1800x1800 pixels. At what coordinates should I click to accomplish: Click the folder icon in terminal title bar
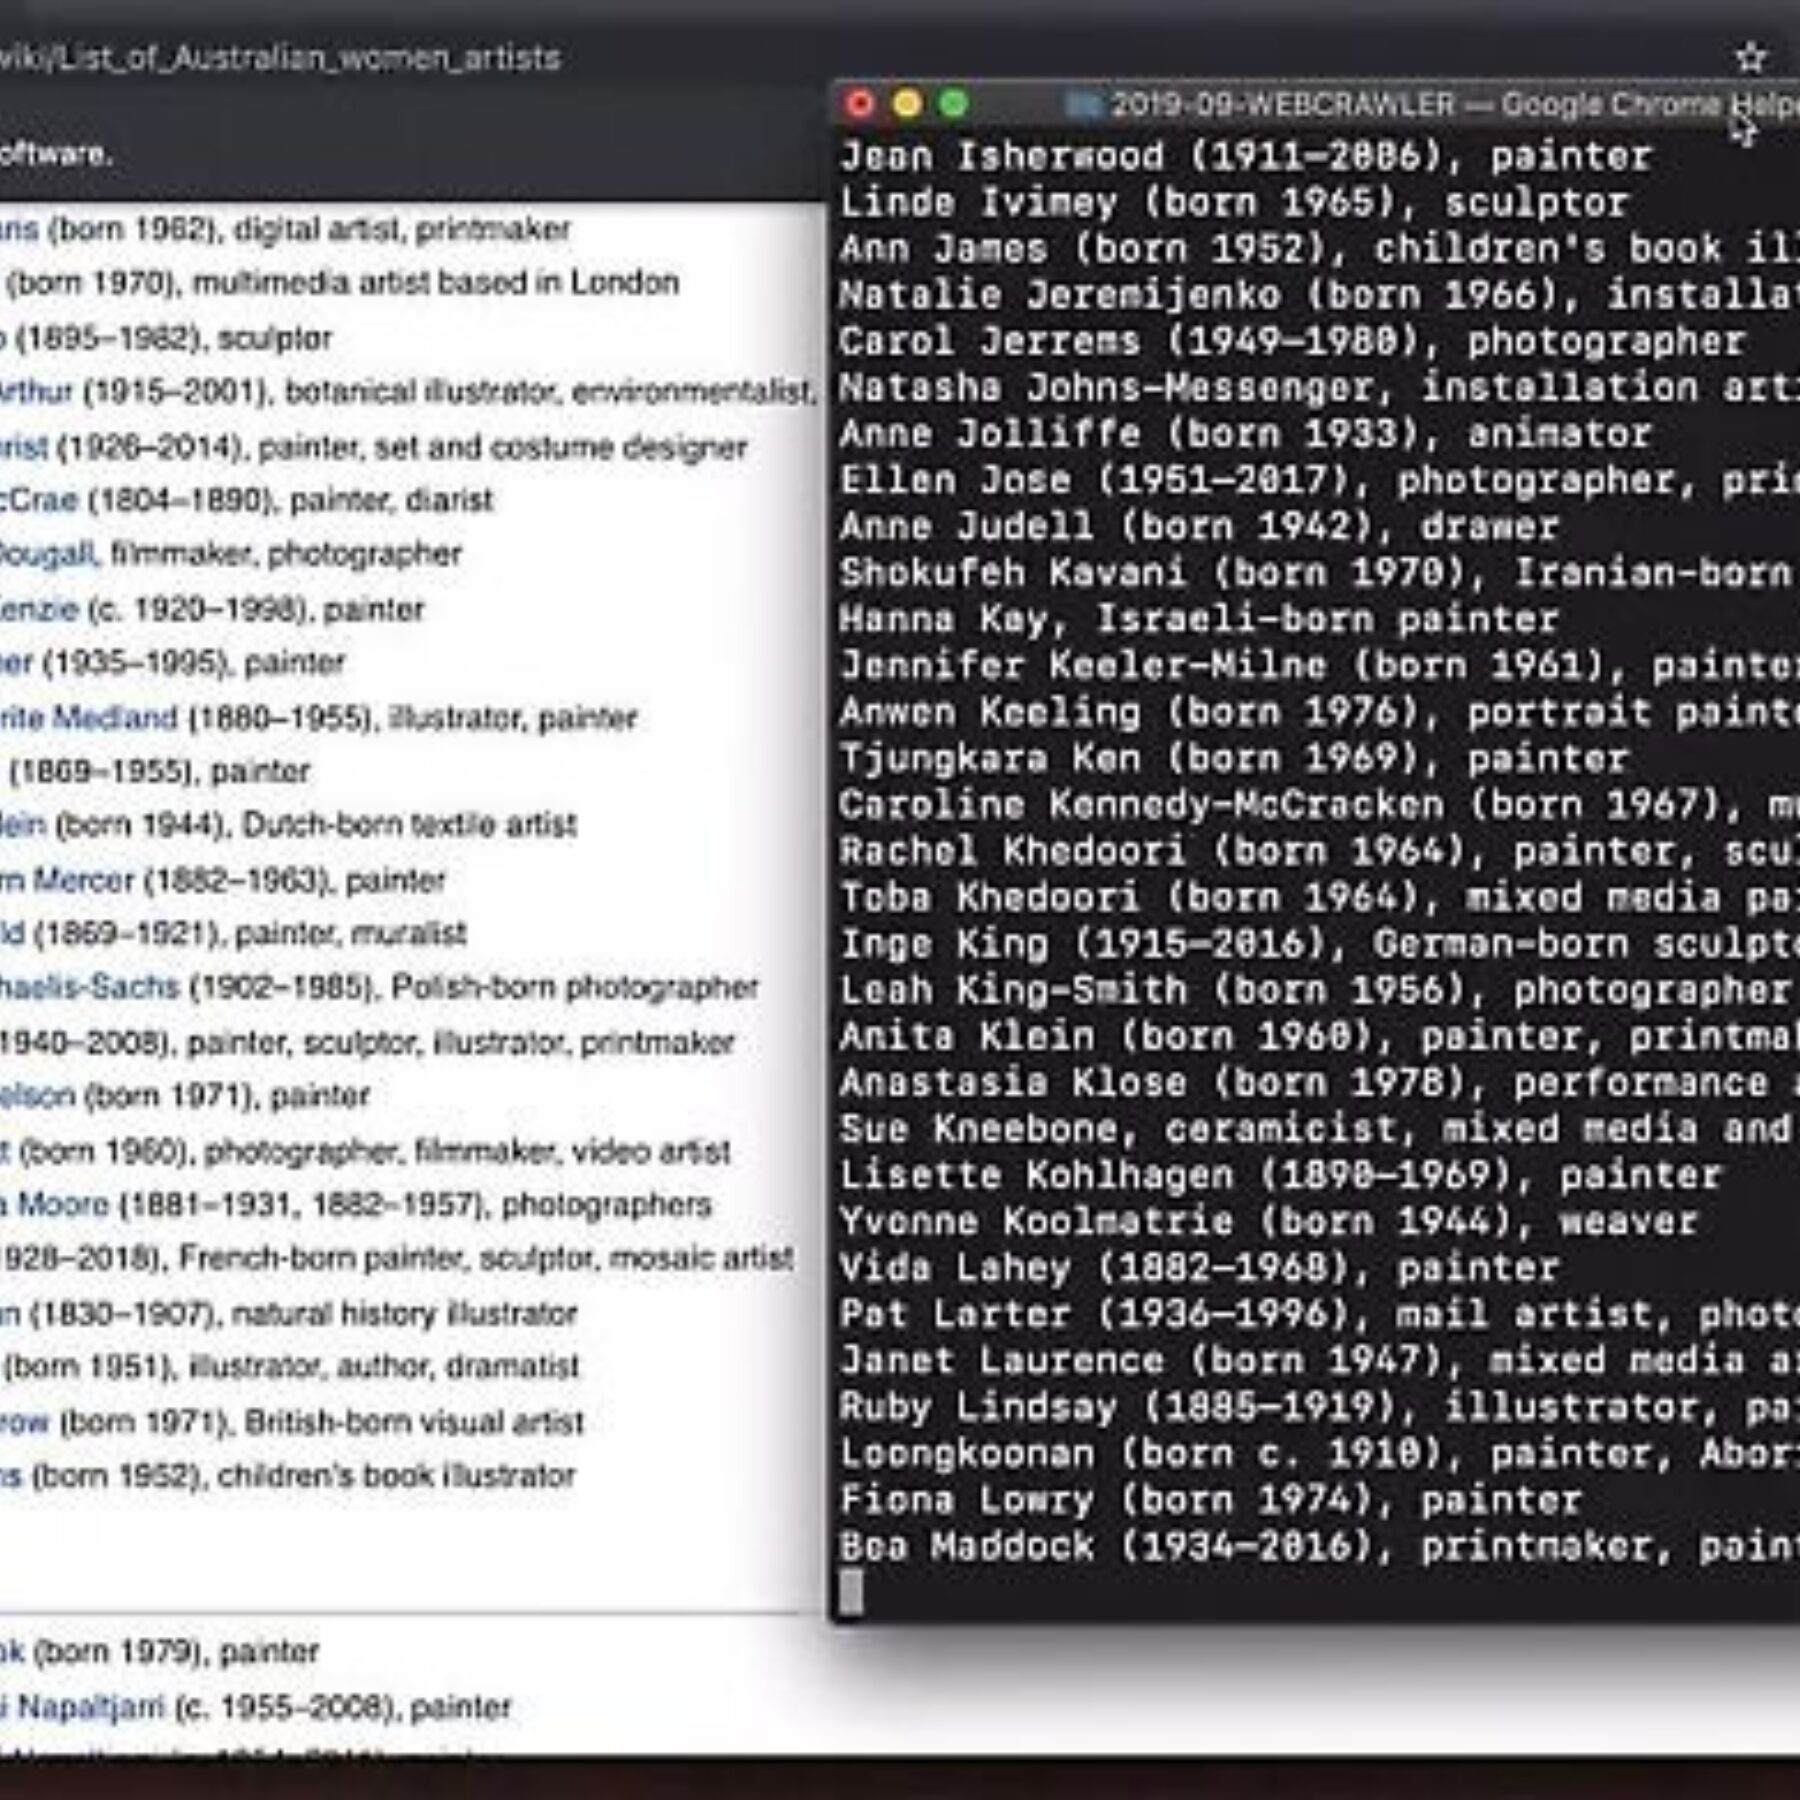pyautogui.click(x=1083, y=104)
